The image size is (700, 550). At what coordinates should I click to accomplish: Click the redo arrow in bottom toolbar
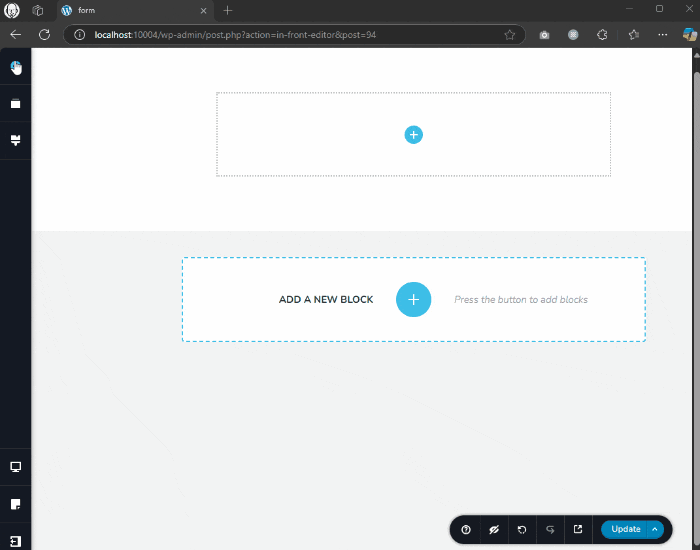[x=550, y=529]
